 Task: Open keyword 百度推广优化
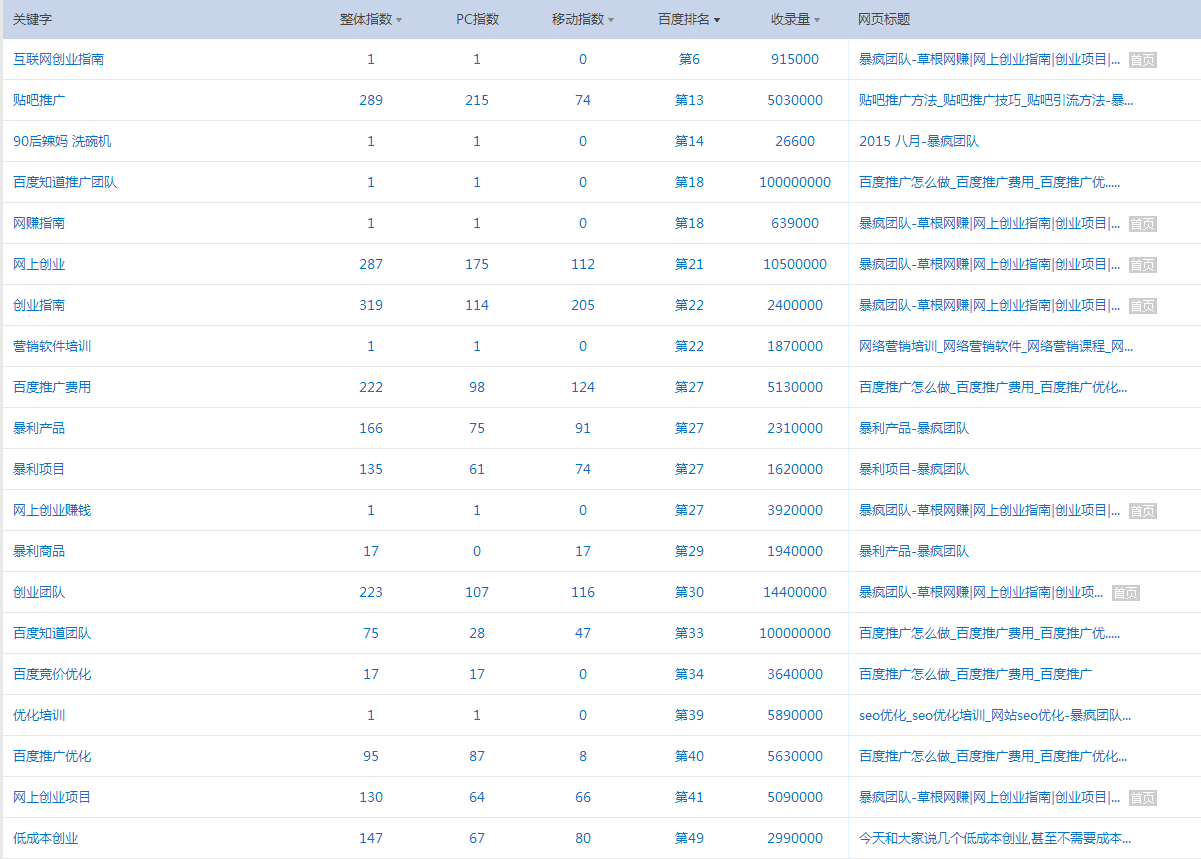point(52,756)
